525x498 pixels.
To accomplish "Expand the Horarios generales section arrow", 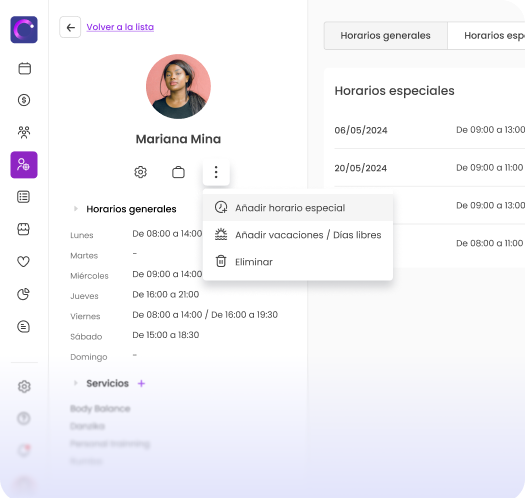I will 76,209.
